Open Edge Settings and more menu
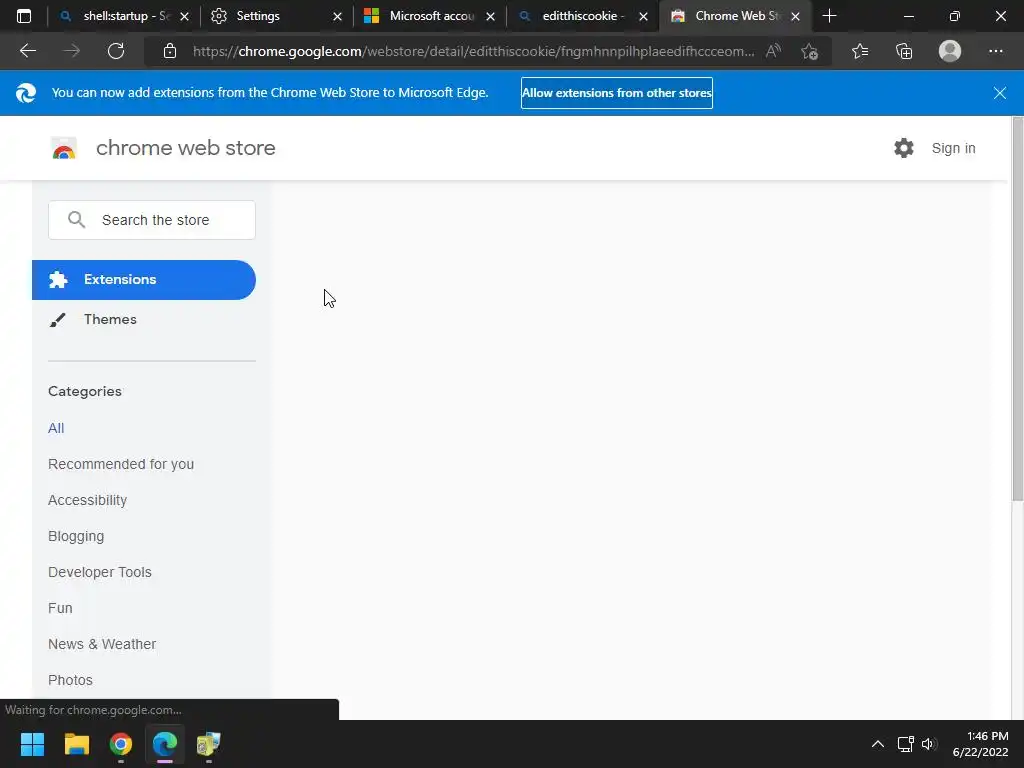The width and height of the screenshot is (1024, 768). point(995,51)
